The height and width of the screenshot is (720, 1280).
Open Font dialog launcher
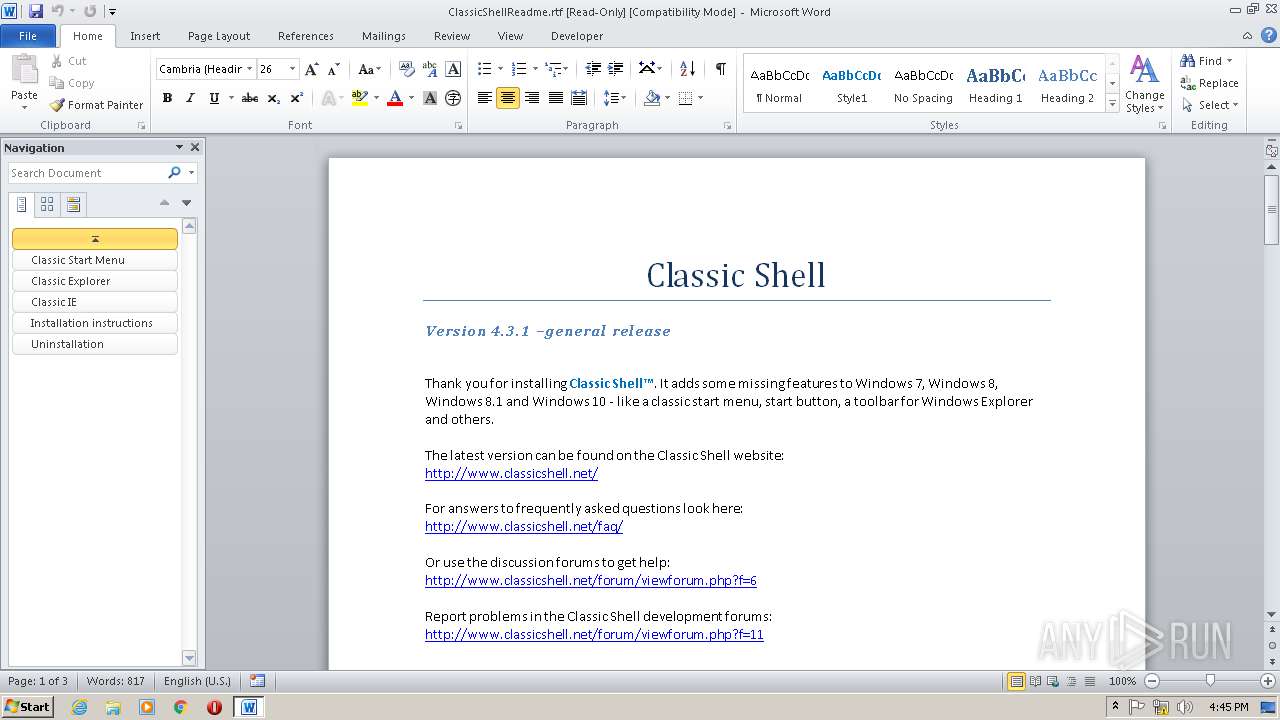459,126
